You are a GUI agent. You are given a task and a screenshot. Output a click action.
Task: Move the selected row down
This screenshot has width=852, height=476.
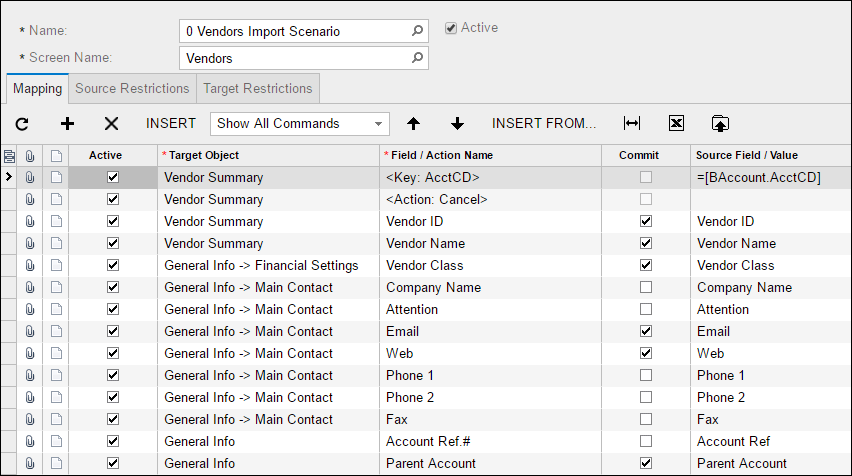[x=458, y=124]
